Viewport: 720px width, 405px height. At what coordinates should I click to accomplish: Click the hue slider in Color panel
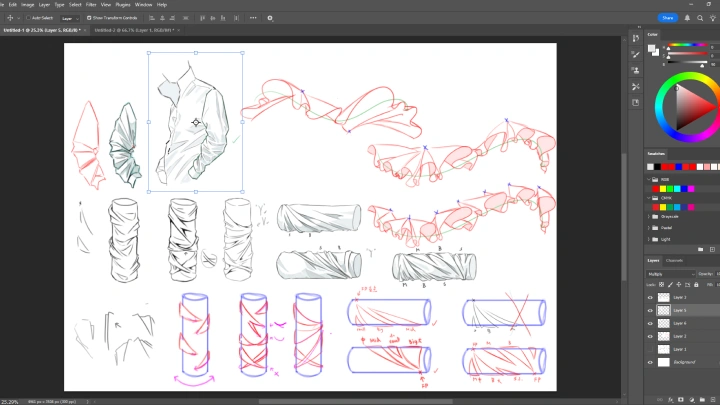coord(687,45)
